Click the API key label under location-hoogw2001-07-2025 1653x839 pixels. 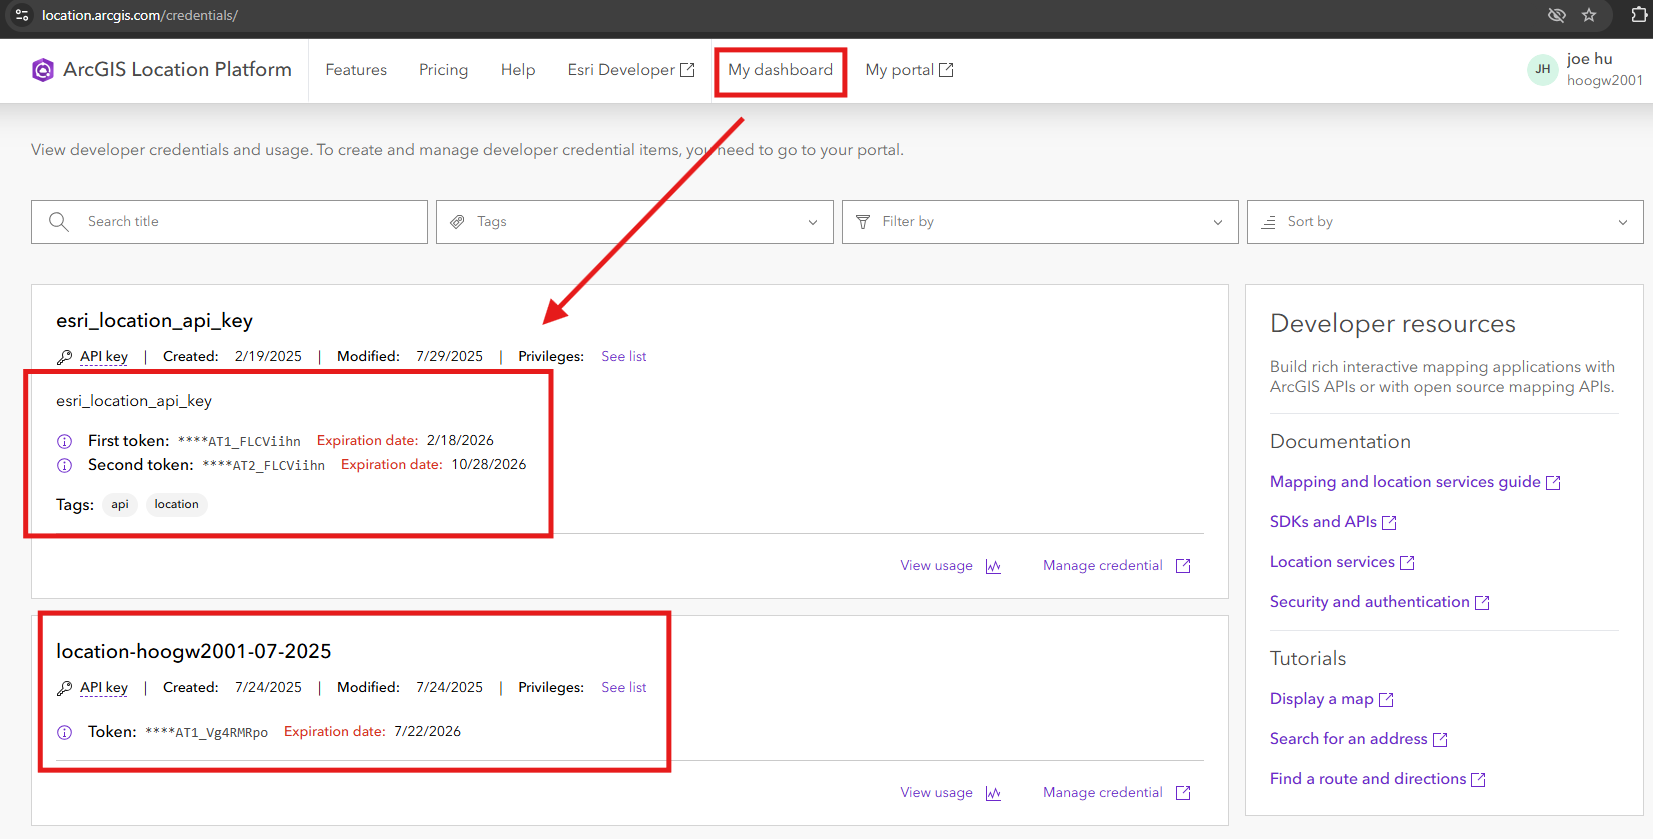(x=104, y=688)
